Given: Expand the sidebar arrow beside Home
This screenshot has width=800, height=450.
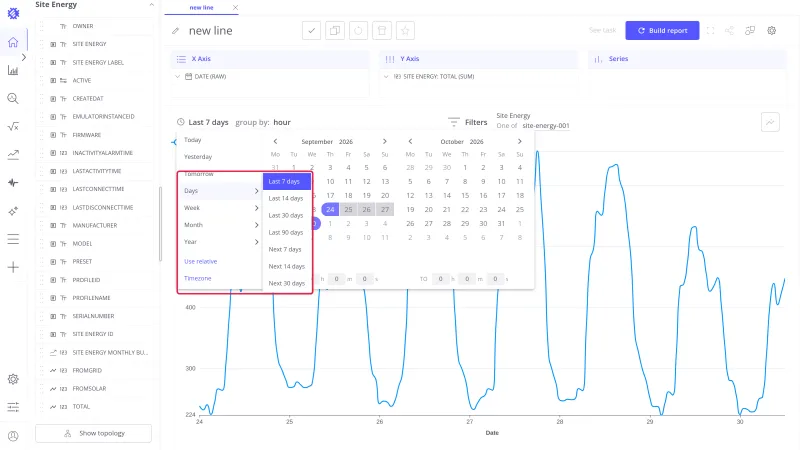Looking at the screenshot, I should tap(23, 58).
